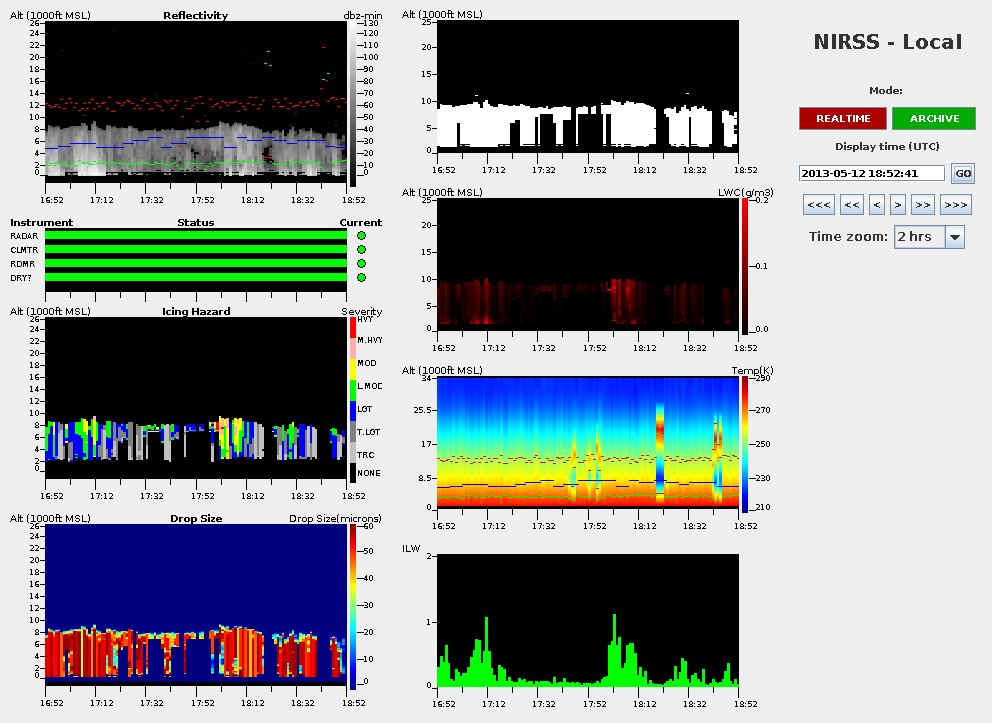Click the Reflectivity radar plot
The image size is (992, 723).
pos(197,101)
